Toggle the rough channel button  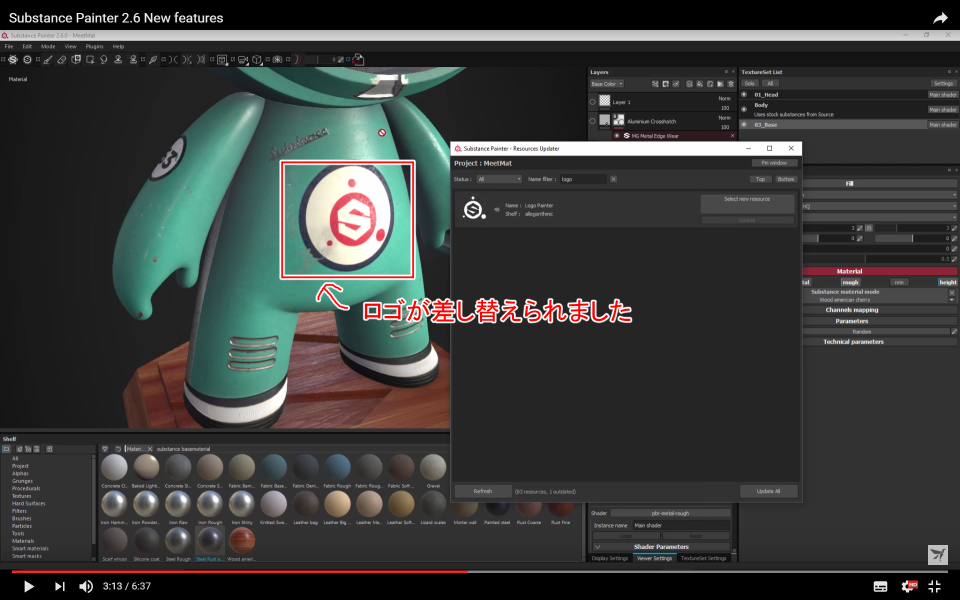pyautogui.click(x=850, y=282)
